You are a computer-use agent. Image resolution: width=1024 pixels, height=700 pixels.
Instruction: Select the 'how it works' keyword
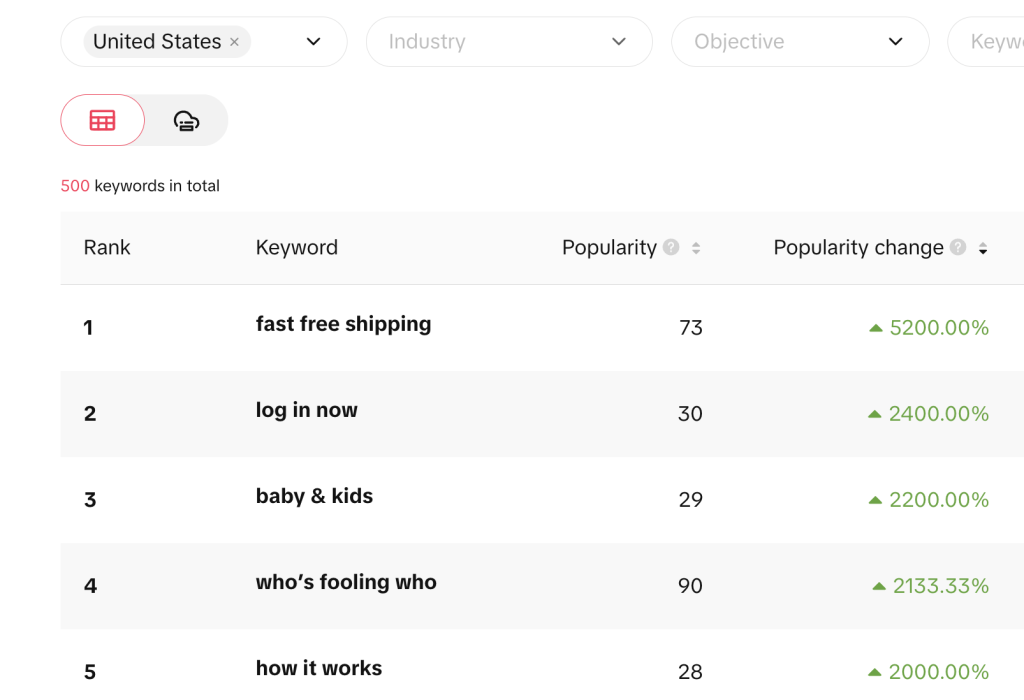pyautogui.click(x=318, y=668)
